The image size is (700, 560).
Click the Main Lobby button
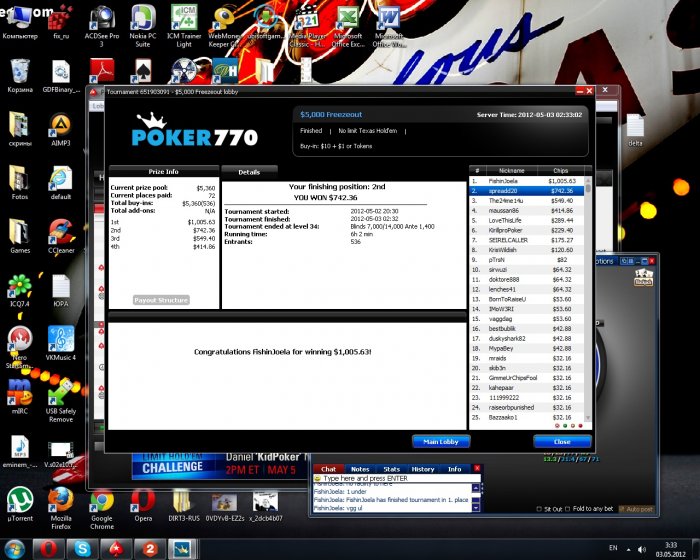coord(441,442)
